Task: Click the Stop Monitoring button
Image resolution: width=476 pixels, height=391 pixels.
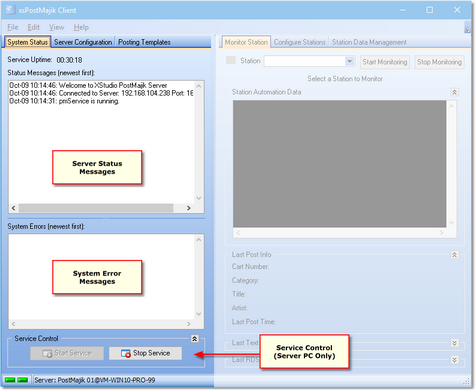Action: click(x=439, y=62)
